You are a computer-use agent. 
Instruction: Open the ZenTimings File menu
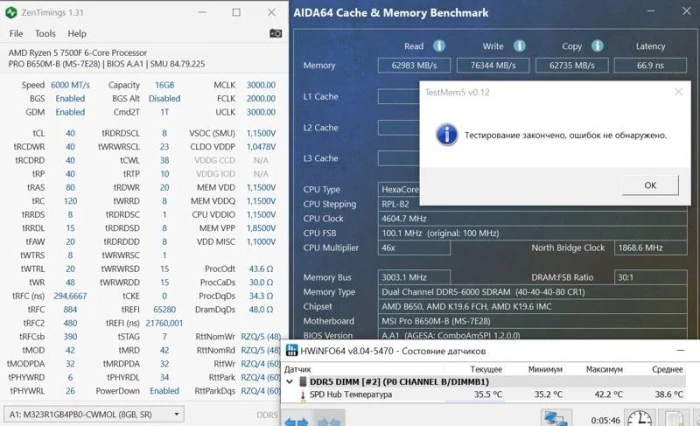pyautogui.click(x=16, y=33)
